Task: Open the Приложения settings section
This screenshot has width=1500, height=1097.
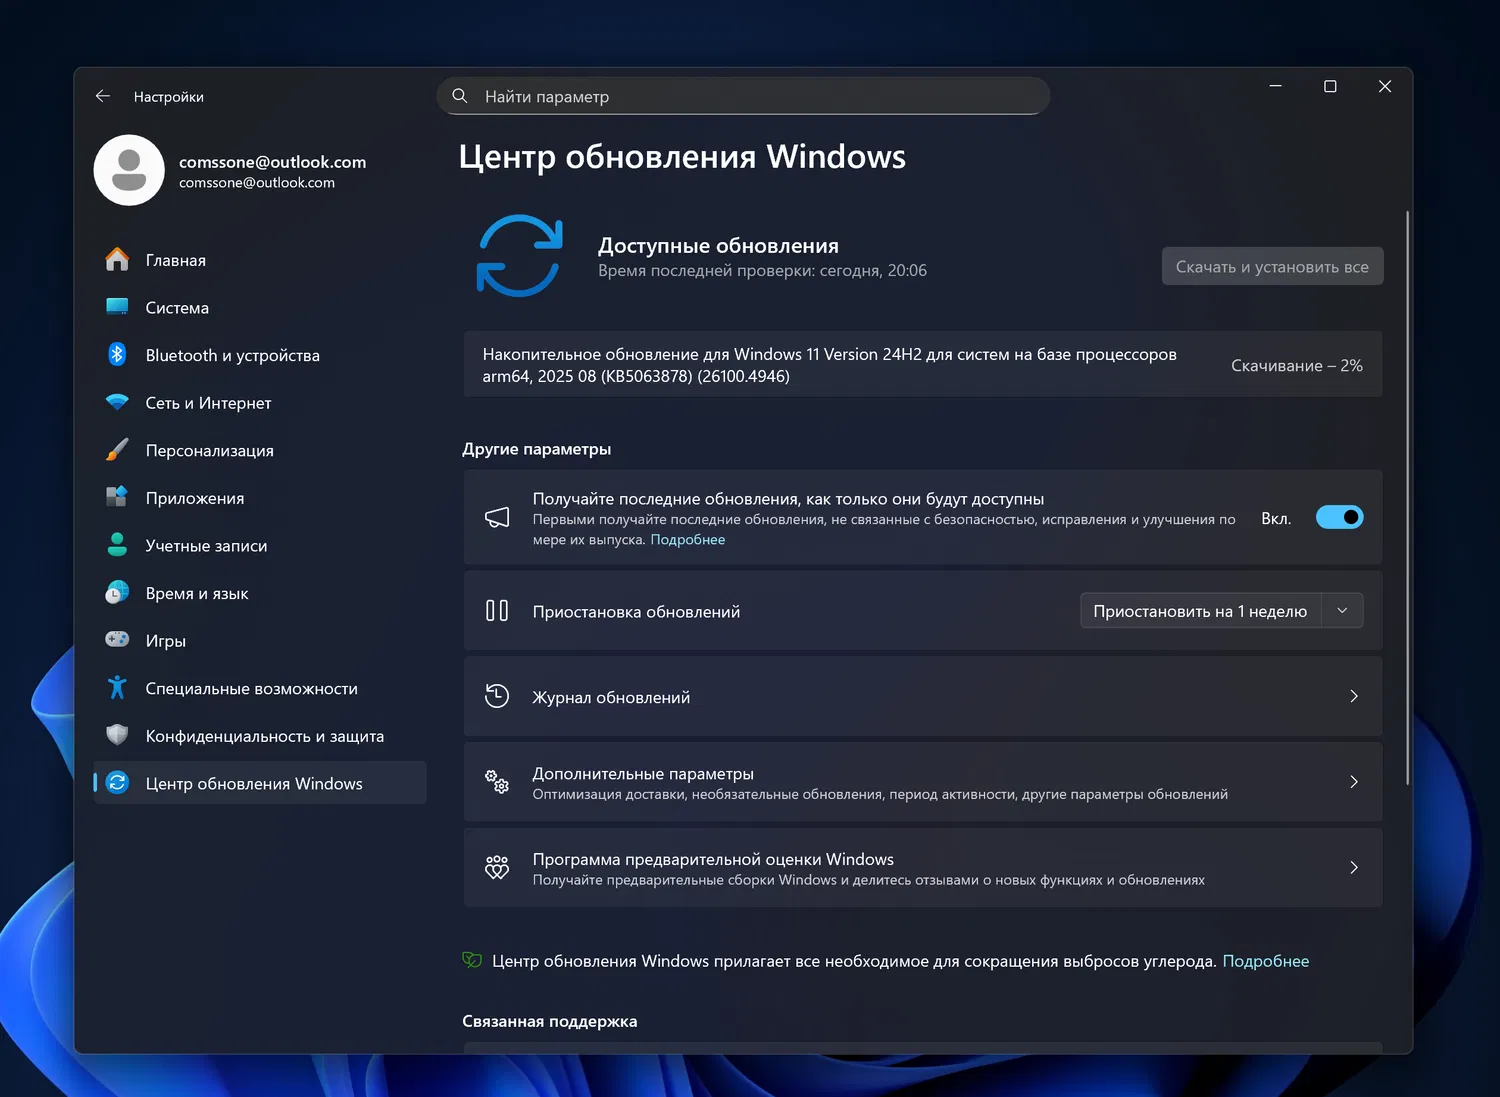Action: (260, 497)
